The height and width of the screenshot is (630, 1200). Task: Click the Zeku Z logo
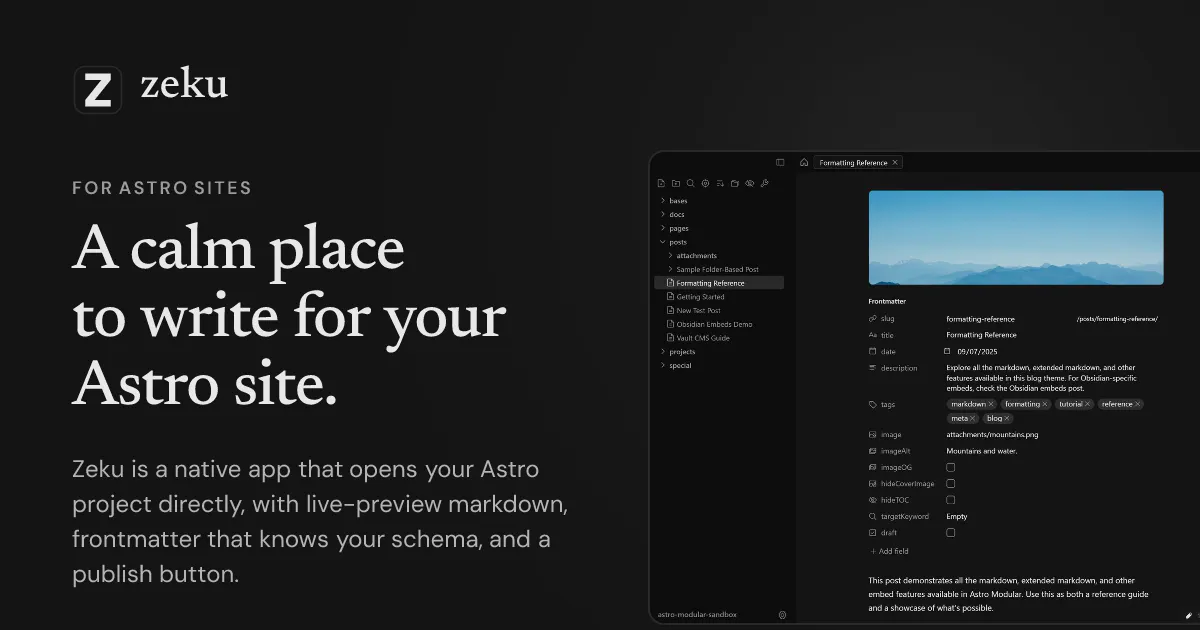(98, 90)
